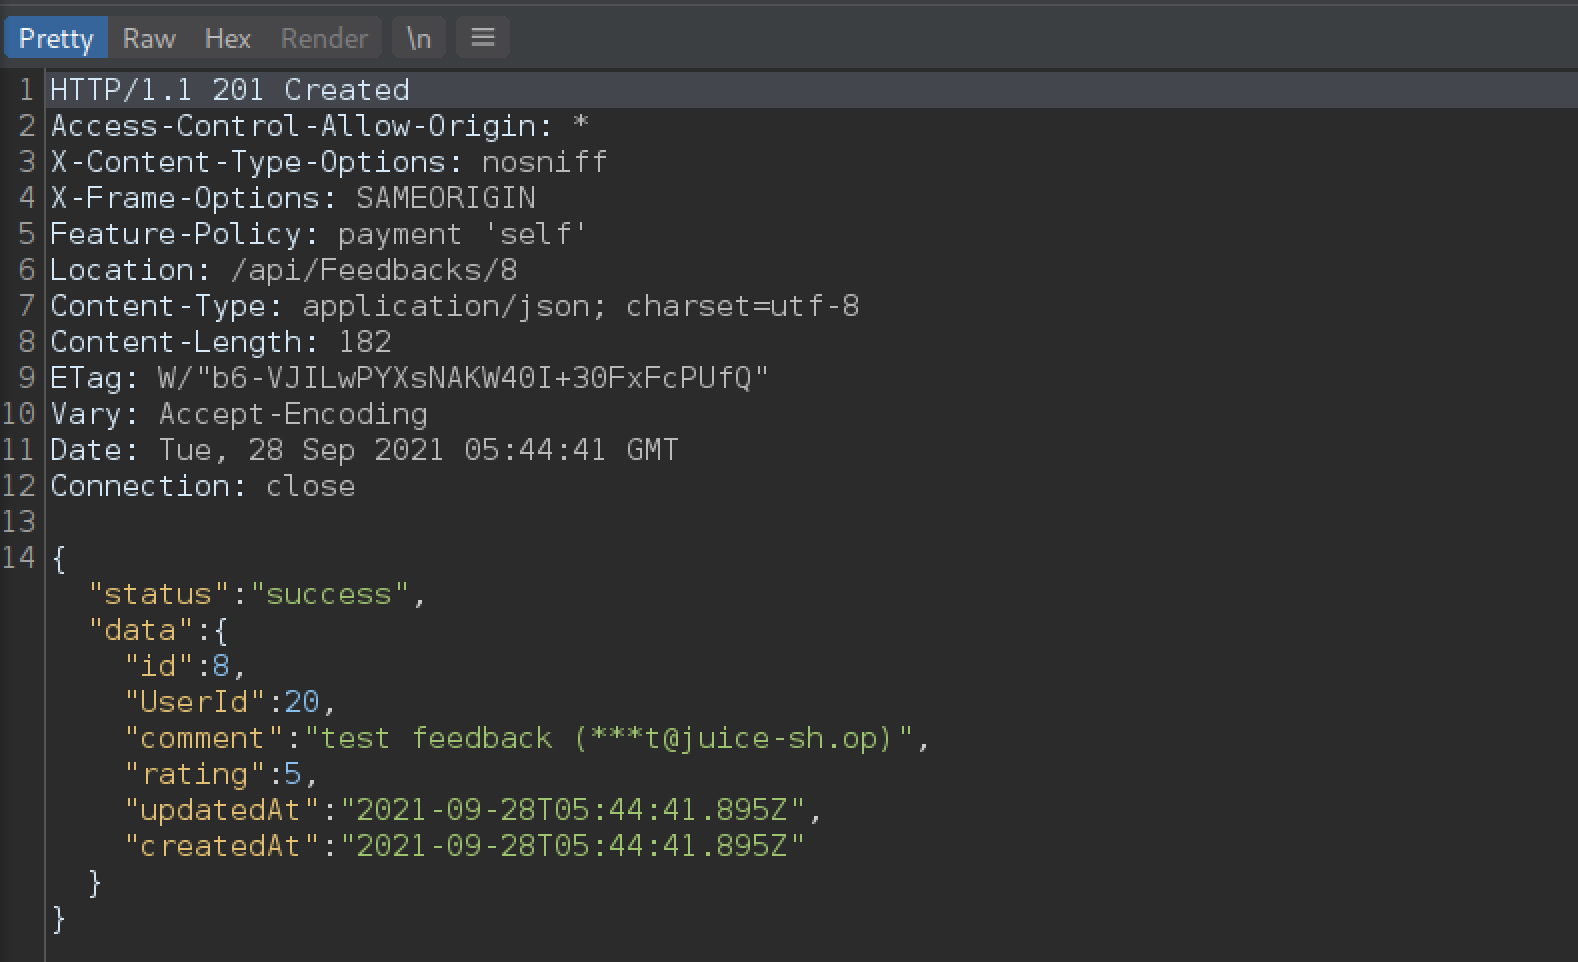Click the Access-Control-Allow-Origin header line

pyautogui.click(x=320, y=126)
